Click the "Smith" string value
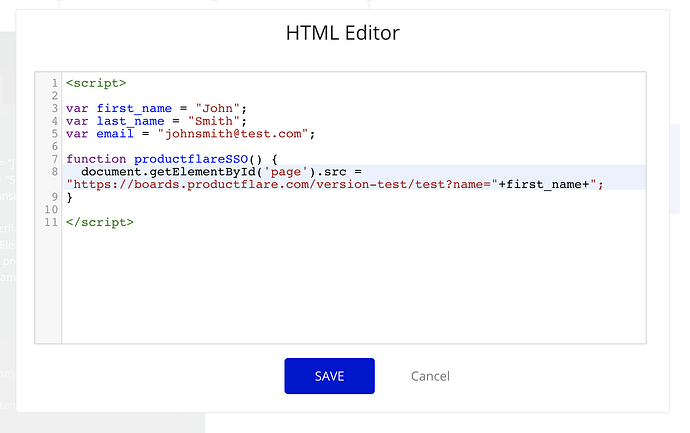 [213, 121]
